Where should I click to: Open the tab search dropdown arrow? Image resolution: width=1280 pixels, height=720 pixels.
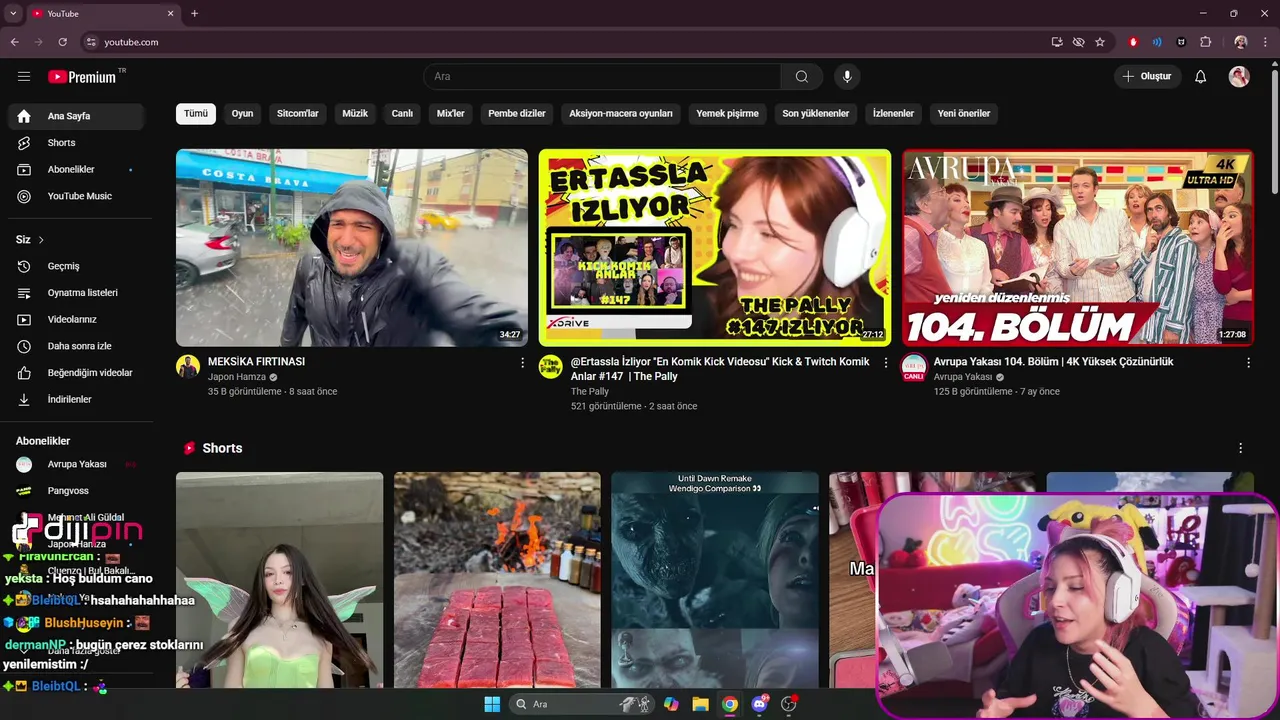click(x=13, y=14)
